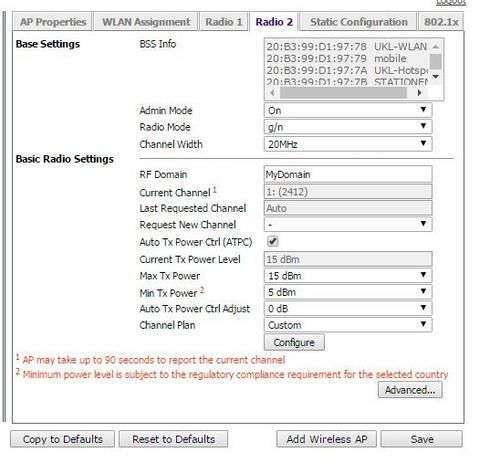Expand Auto Tx Power Ctrl Adjust dropdown

pyautogui.click(x=348, y=308)
